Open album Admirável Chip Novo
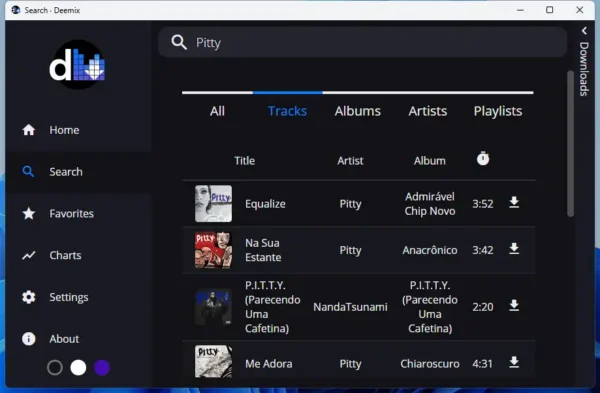Viewport: 600px width, 393px height. 430,204
